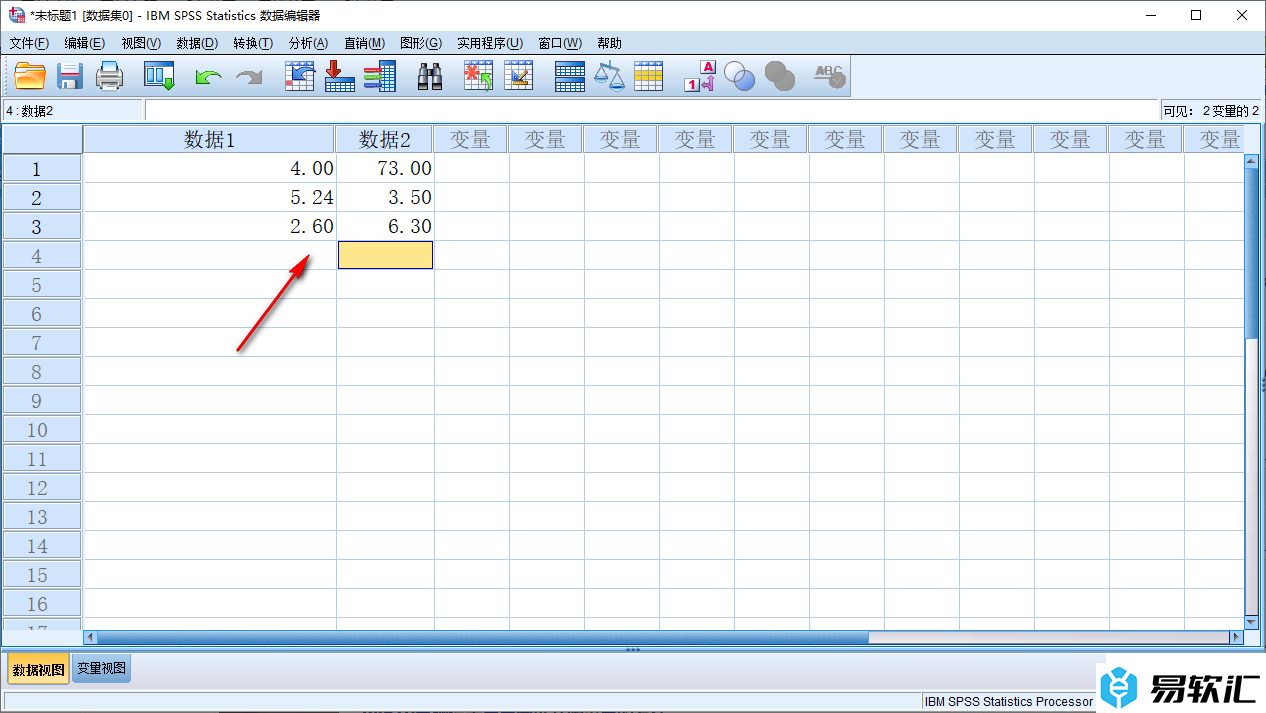Click the cell containing 6.30
The image size is (1266, 713).
385,227
